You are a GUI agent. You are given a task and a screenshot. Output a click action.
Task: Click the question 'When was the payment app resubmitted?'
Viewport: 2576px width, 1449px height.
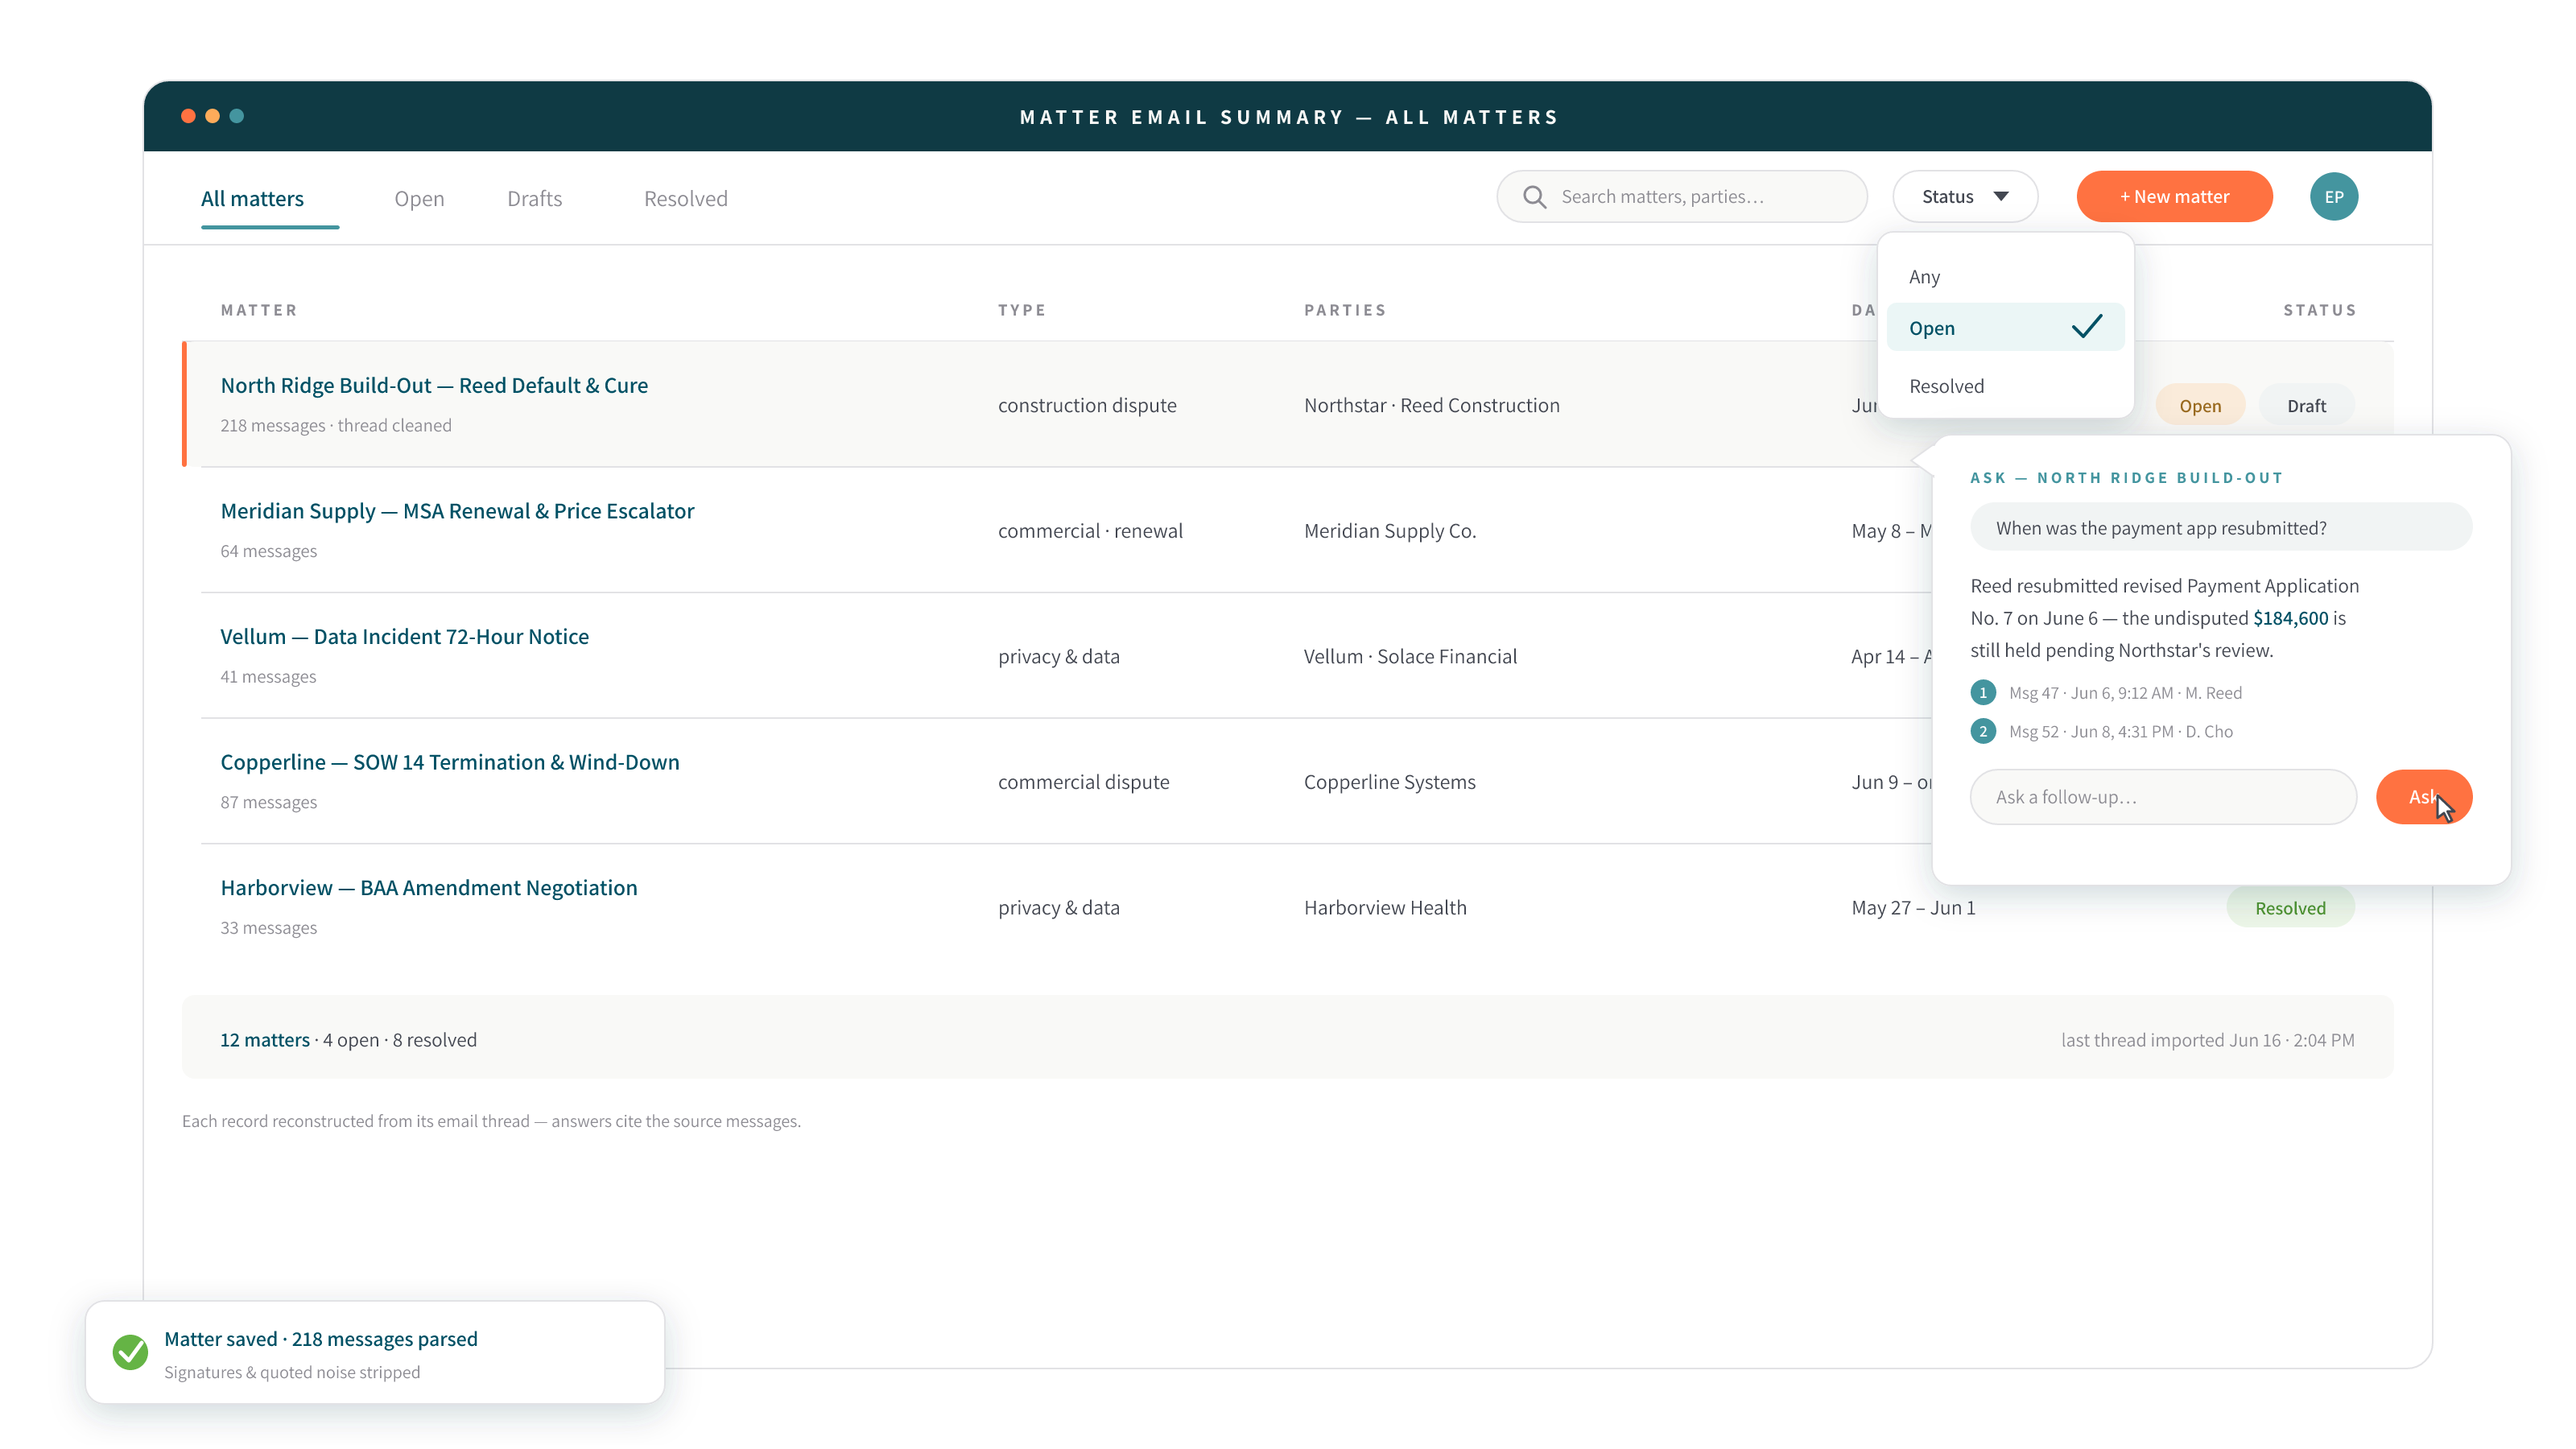pyautogui.click(x=2220, y=528)
